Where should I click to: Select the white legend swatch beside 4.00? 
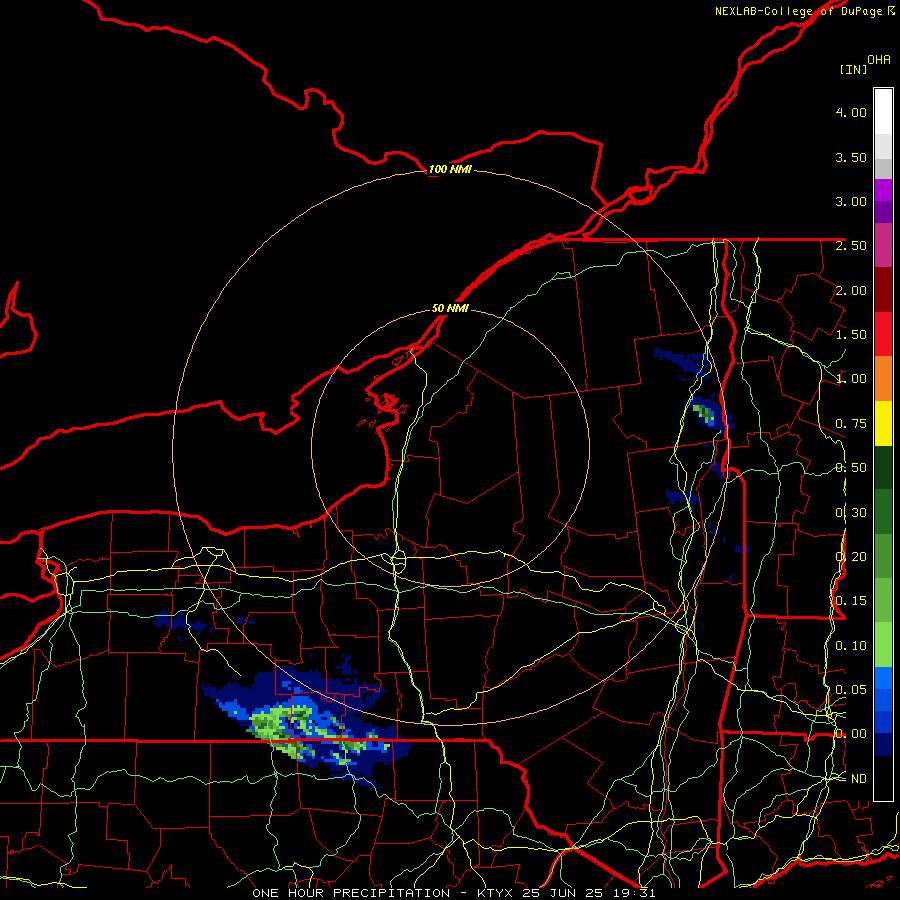(883, 112)
